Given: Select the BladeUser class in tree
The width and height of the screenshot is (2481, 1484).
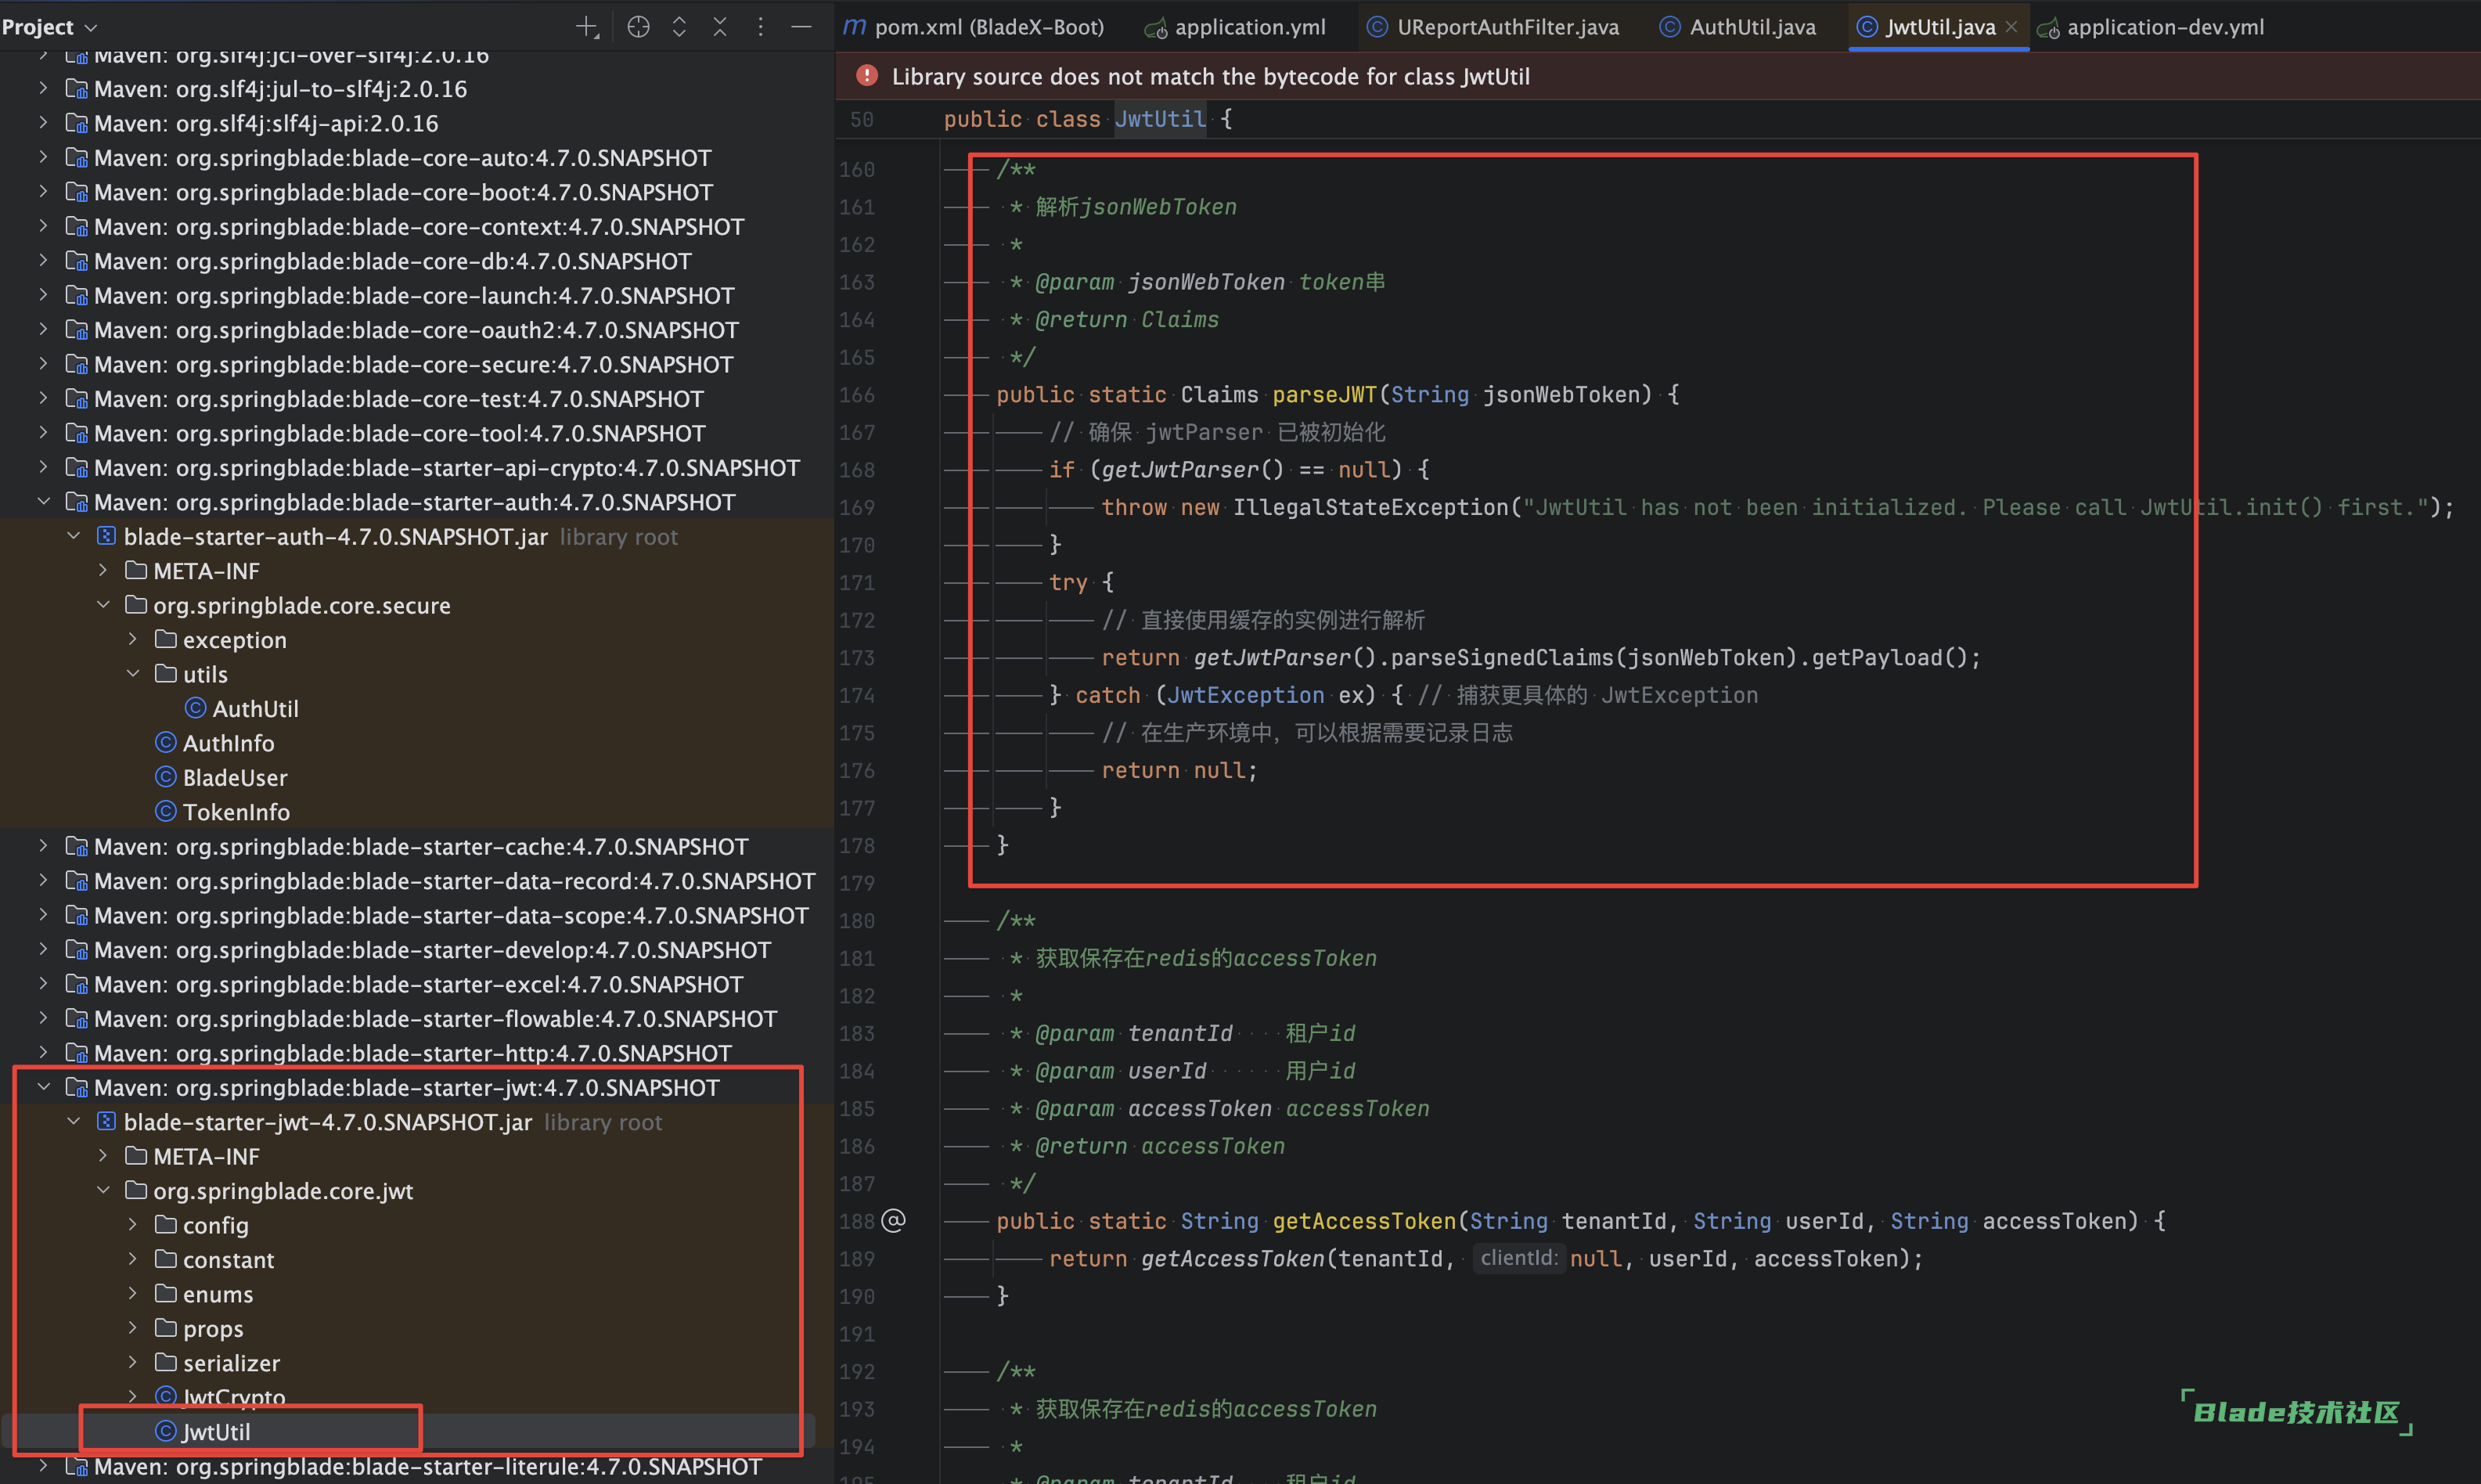Looking at the screenshot, I should [234, 777].
